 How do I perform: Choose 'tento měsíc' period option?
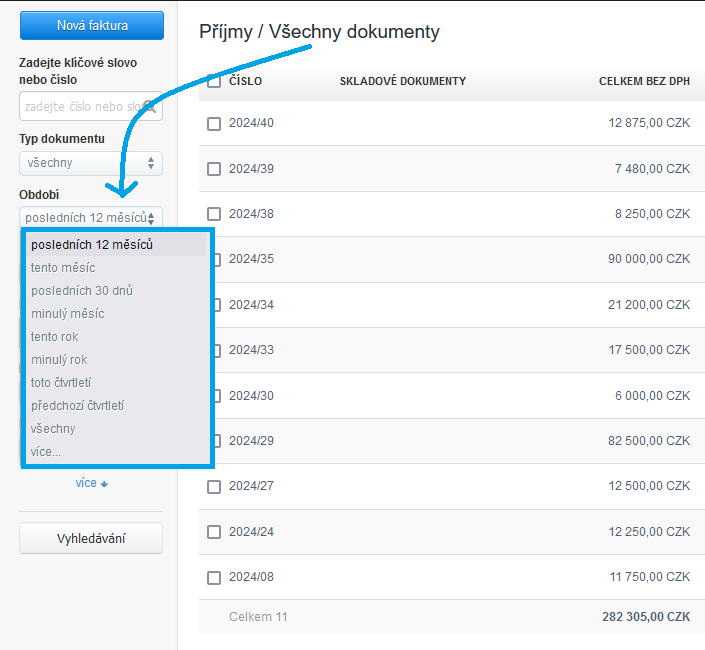[63, 268]
